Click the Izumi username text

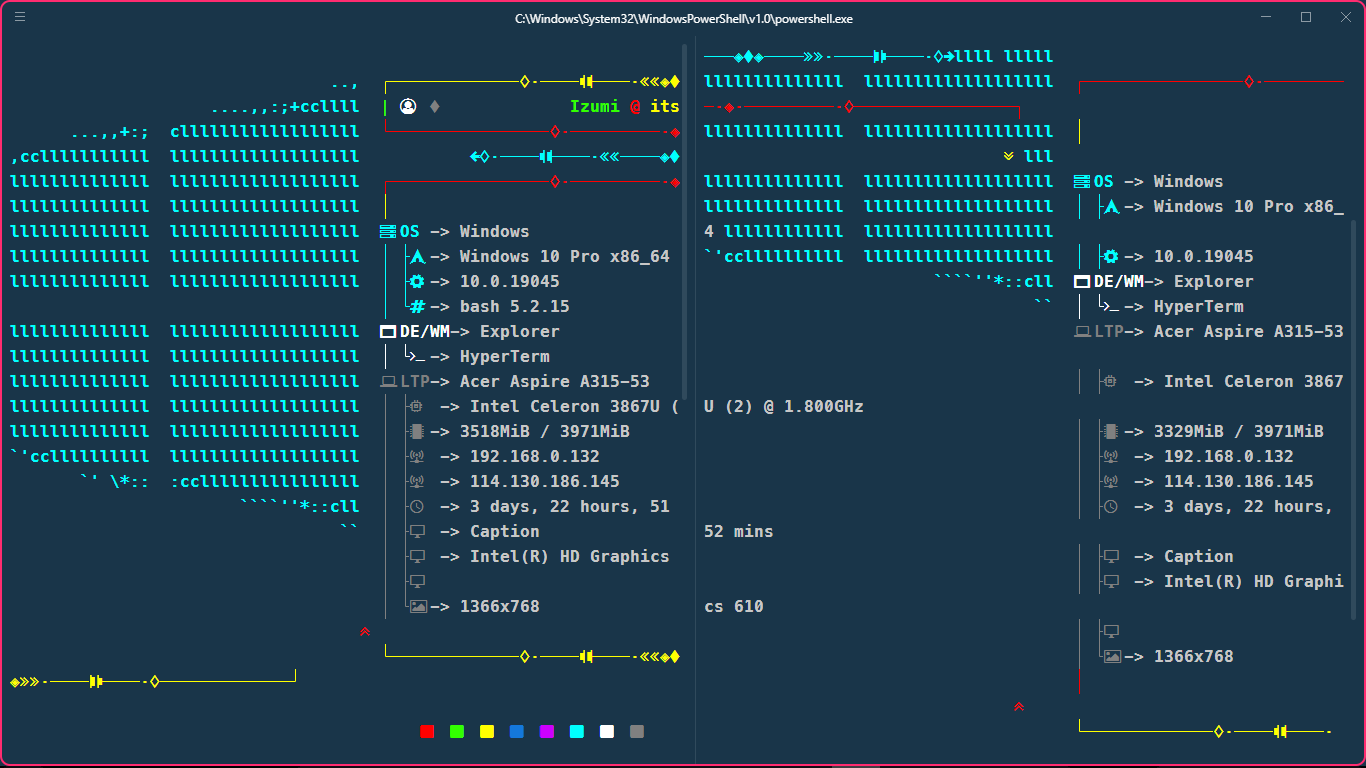[x=597, y=105]
